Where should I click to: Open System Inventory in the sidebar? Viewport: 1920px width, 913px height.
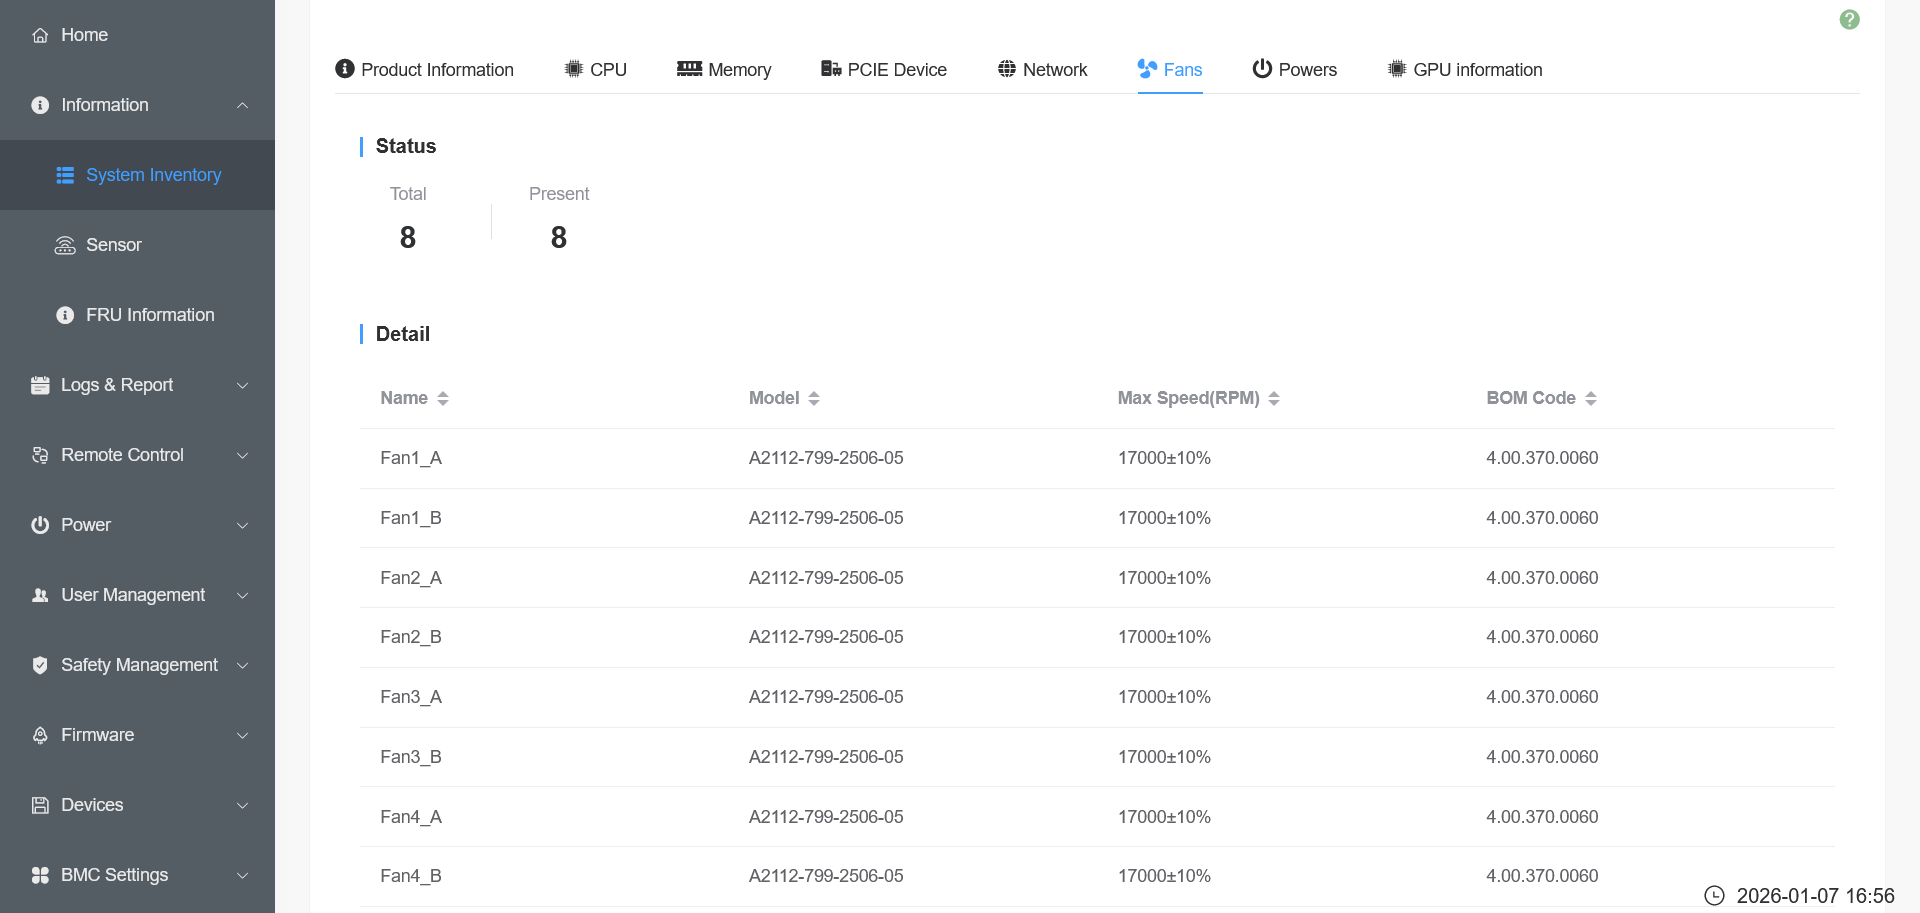(153, 175)
